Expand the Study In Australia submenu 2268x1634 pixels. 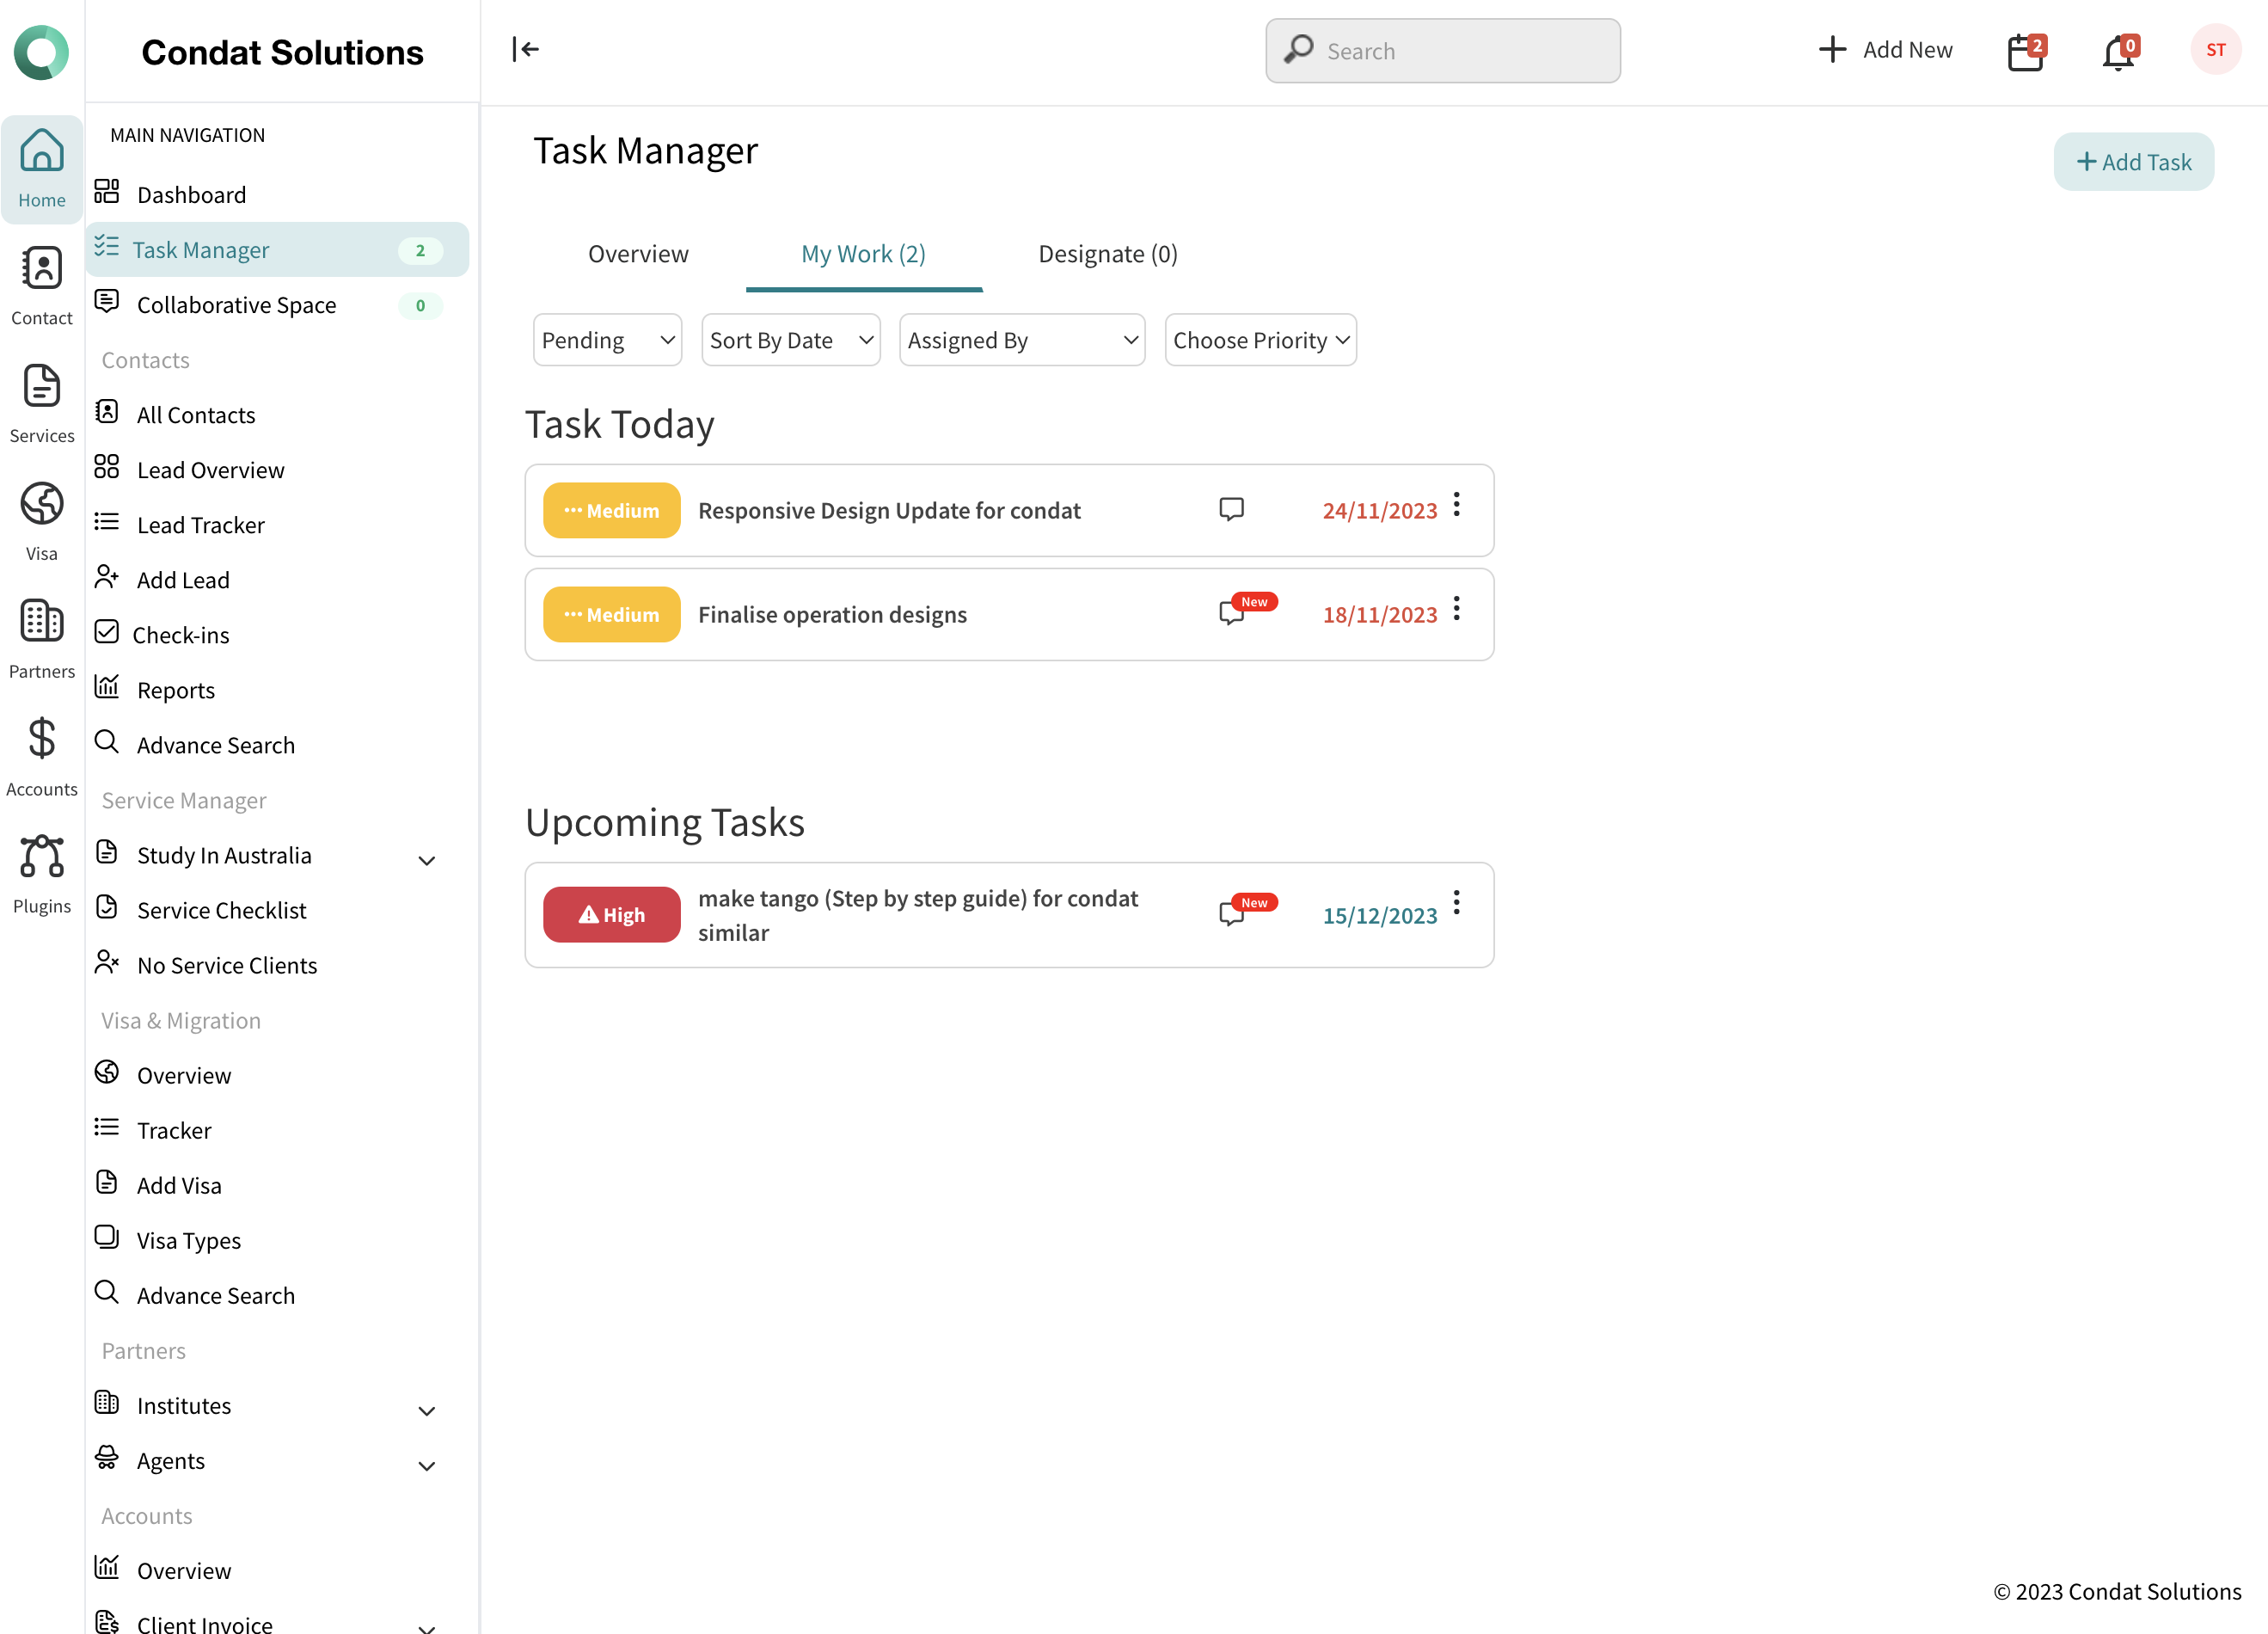click(426, 859)
